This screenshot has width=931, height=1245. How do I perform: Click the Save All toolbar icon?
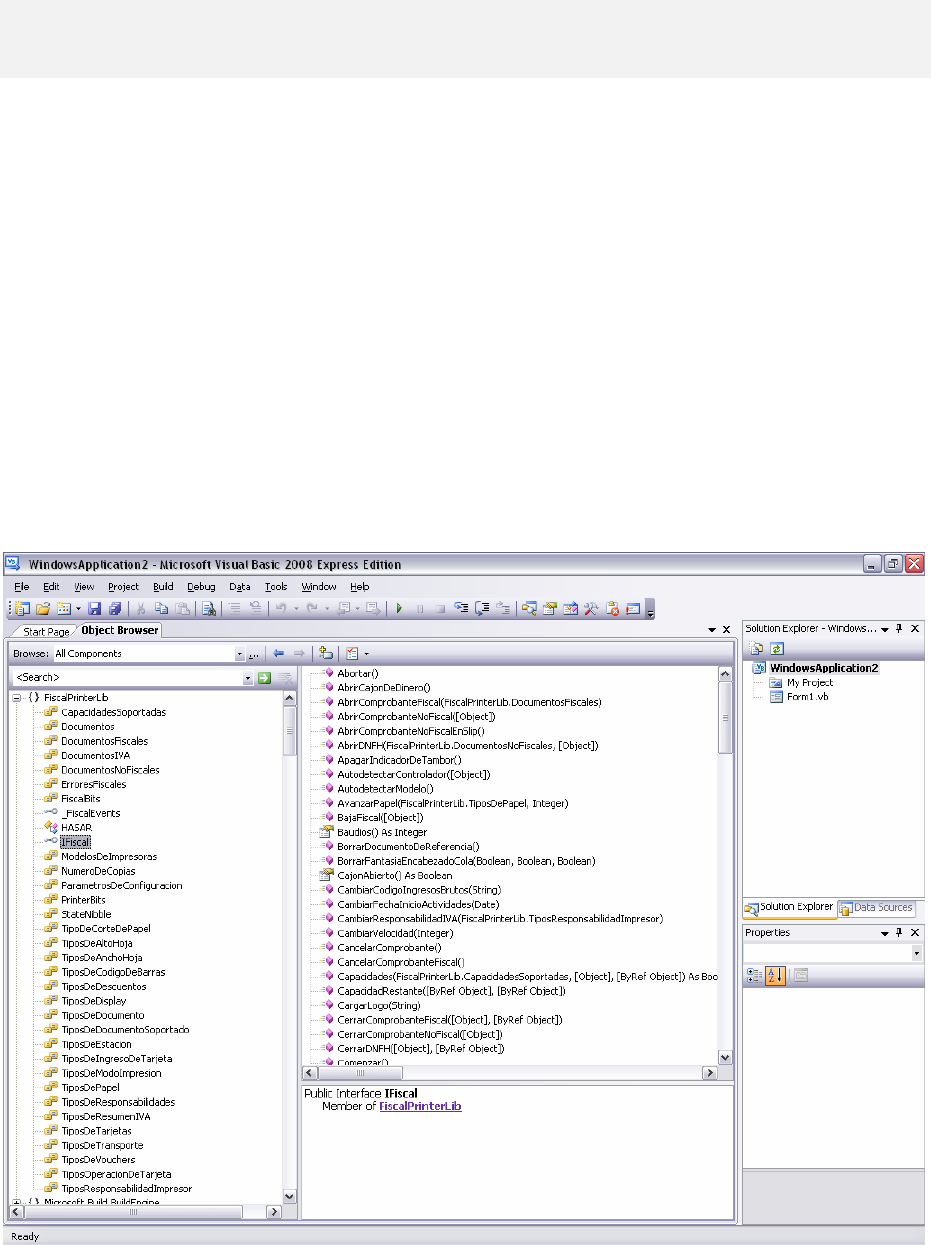click(x=114, y=608)
